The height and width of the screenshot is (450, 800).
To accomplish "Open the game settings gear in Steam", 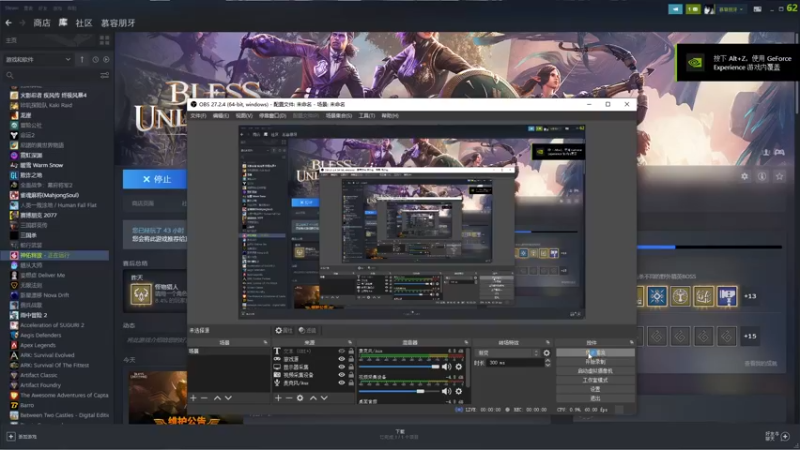I will (x=744, y=177).
